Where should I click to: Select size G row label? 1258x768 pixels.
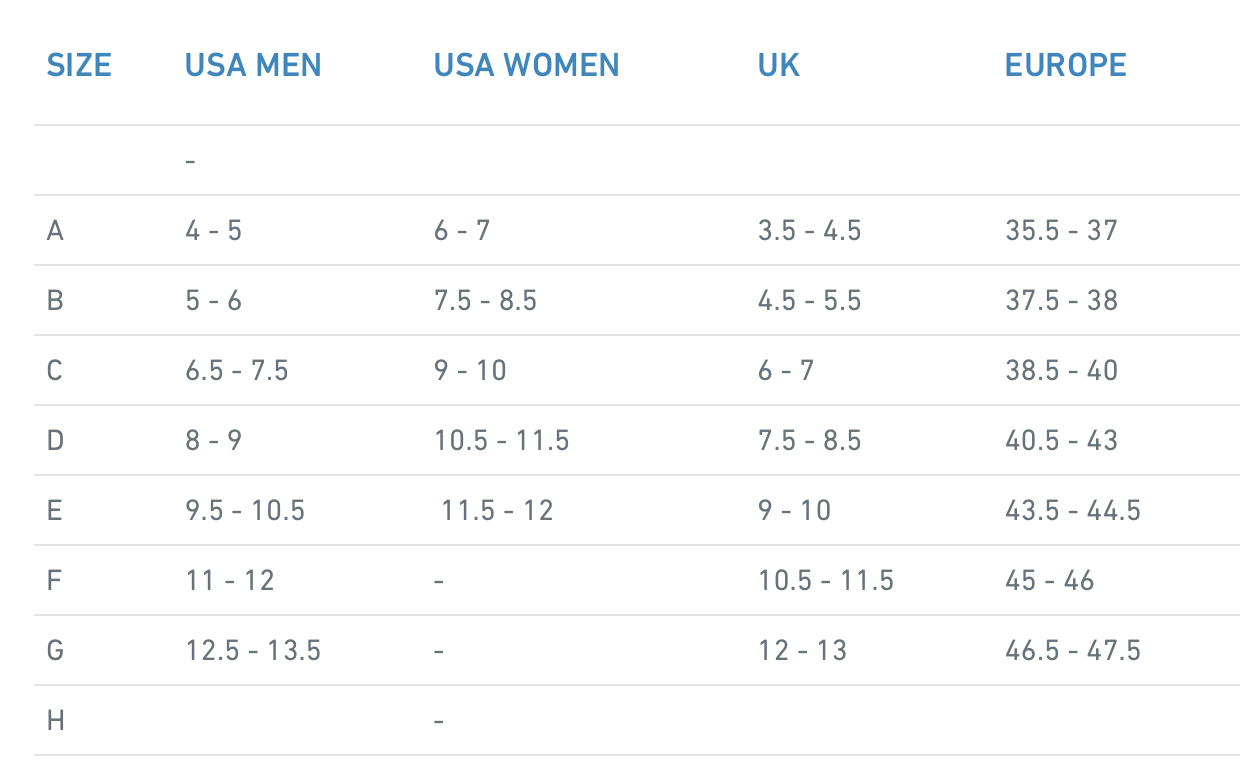pyautogui.click(x=55, y=650)
